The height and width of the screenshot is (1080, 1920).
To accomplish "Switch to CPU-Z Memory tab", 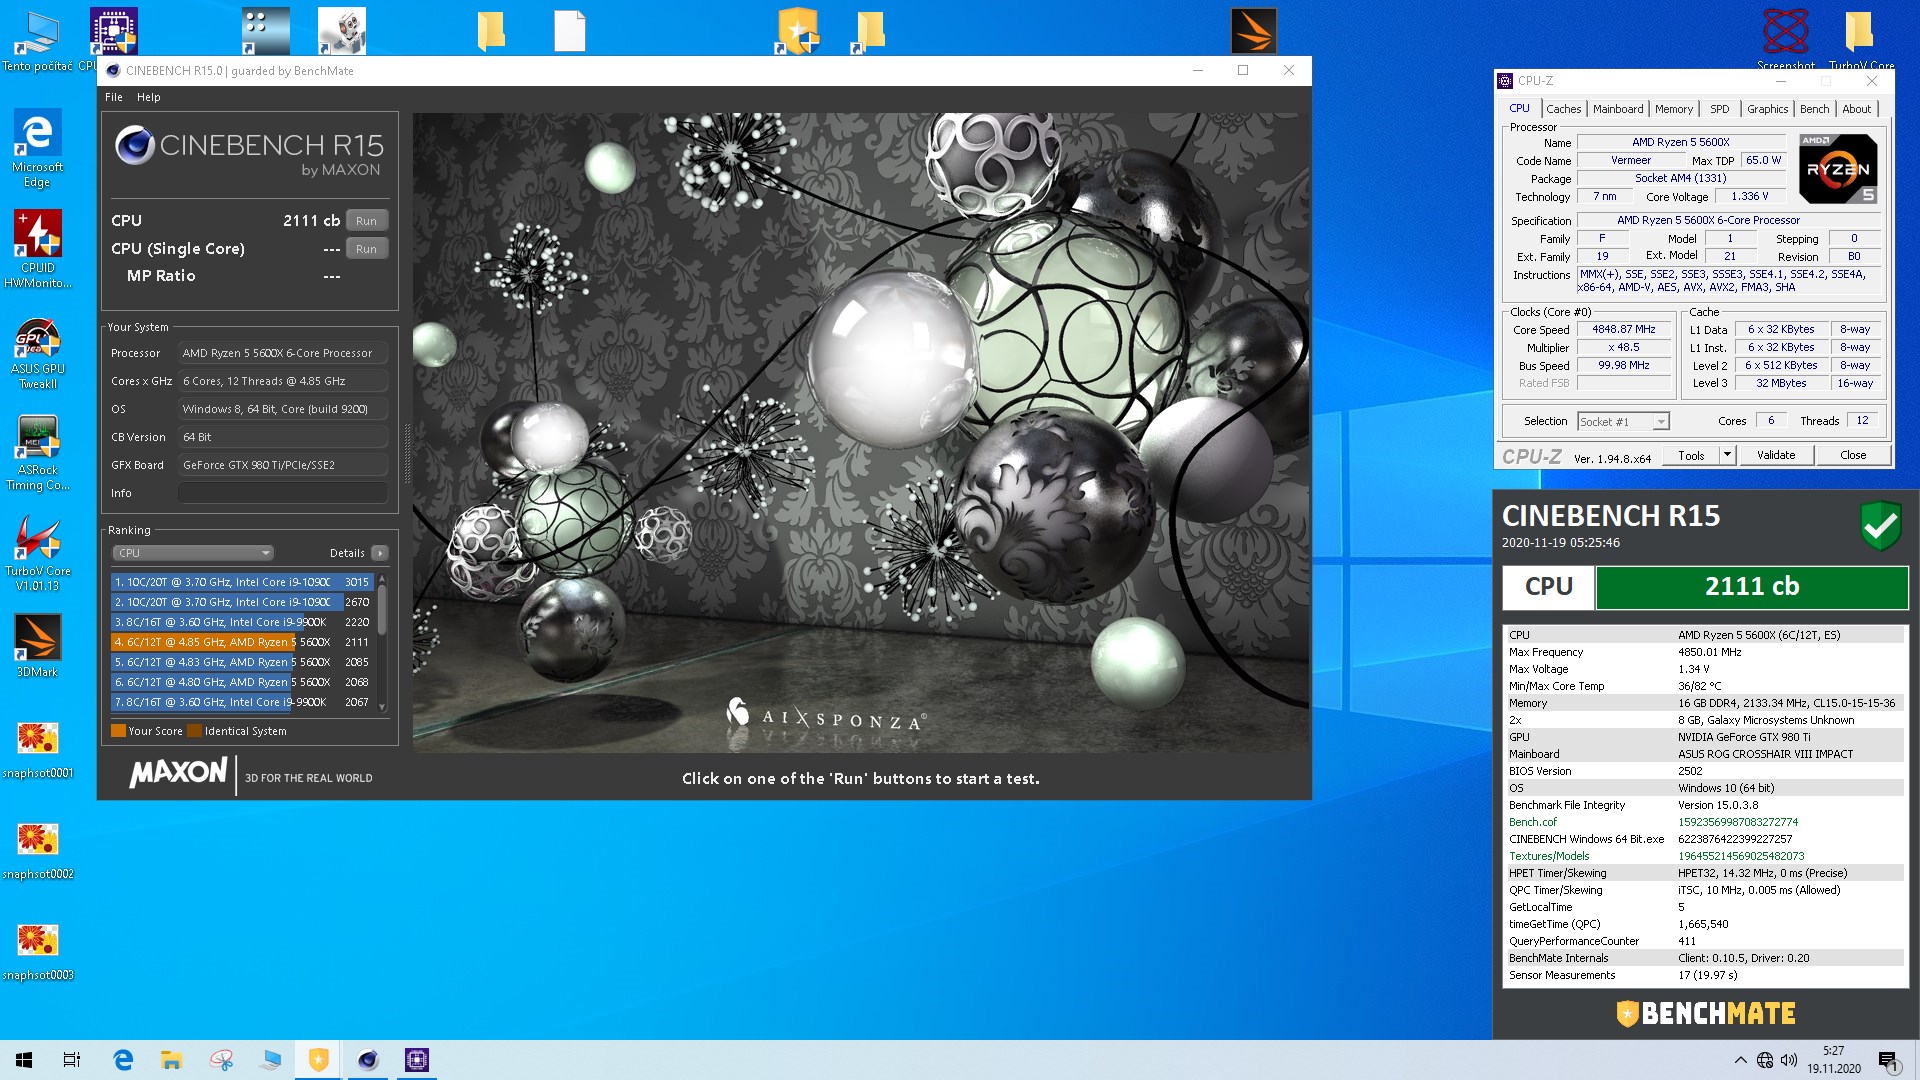I will coord(1673,109).
